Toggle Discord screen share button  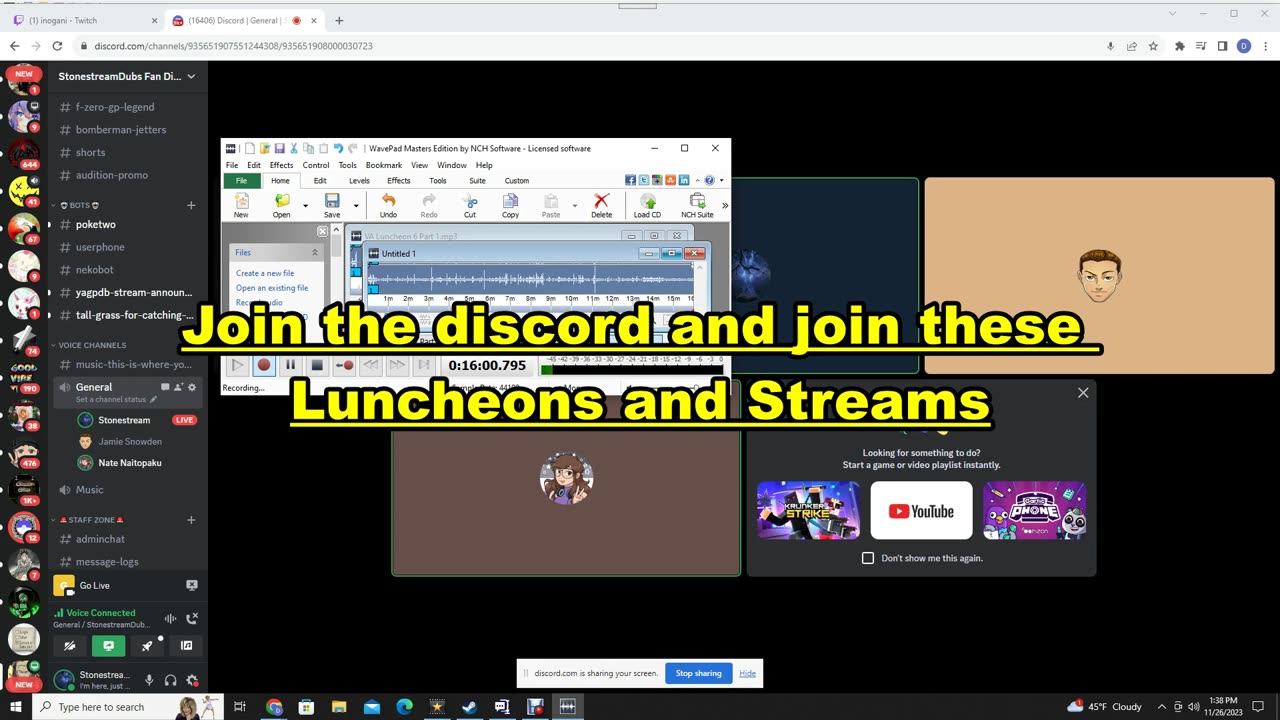pos(108,646)
